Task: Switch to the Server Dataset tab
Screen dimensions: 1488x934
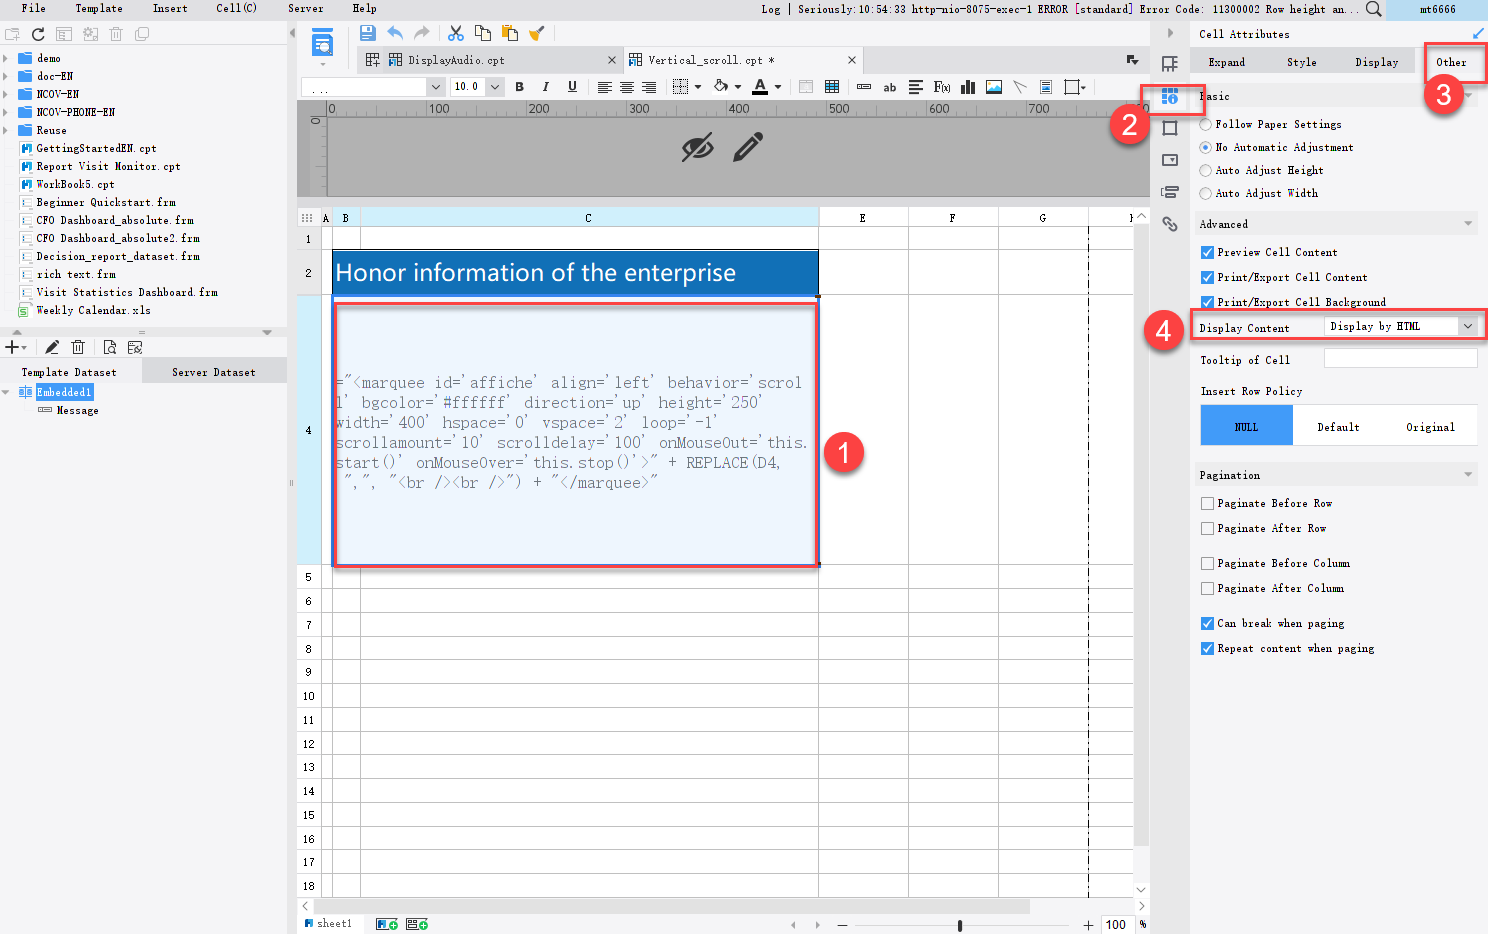Action: pos(213,372)
